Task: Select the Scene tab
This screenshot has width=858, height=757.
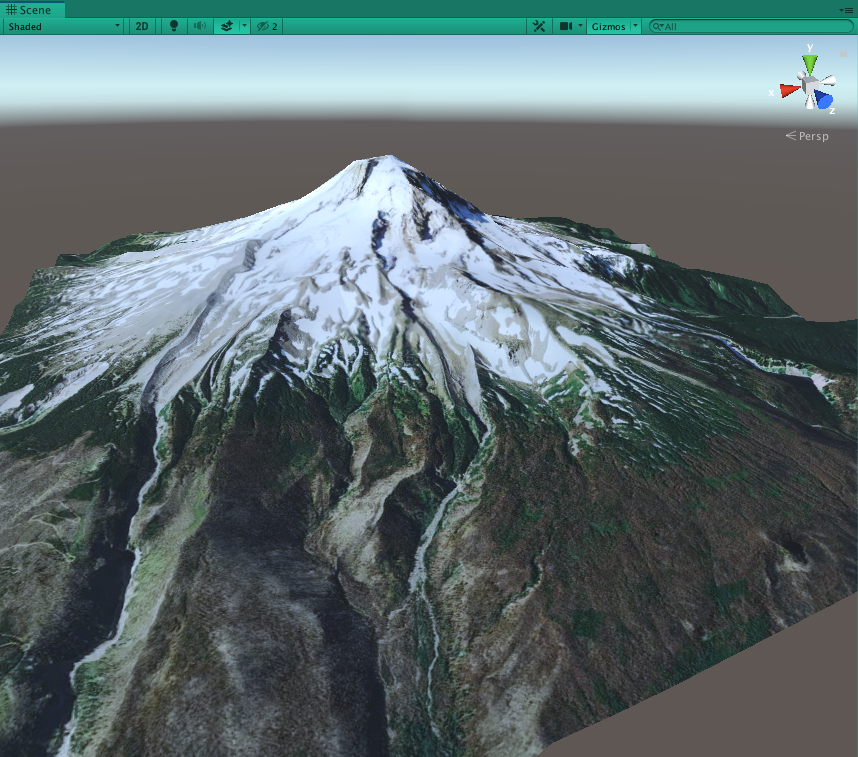Action: coord(28,9)
